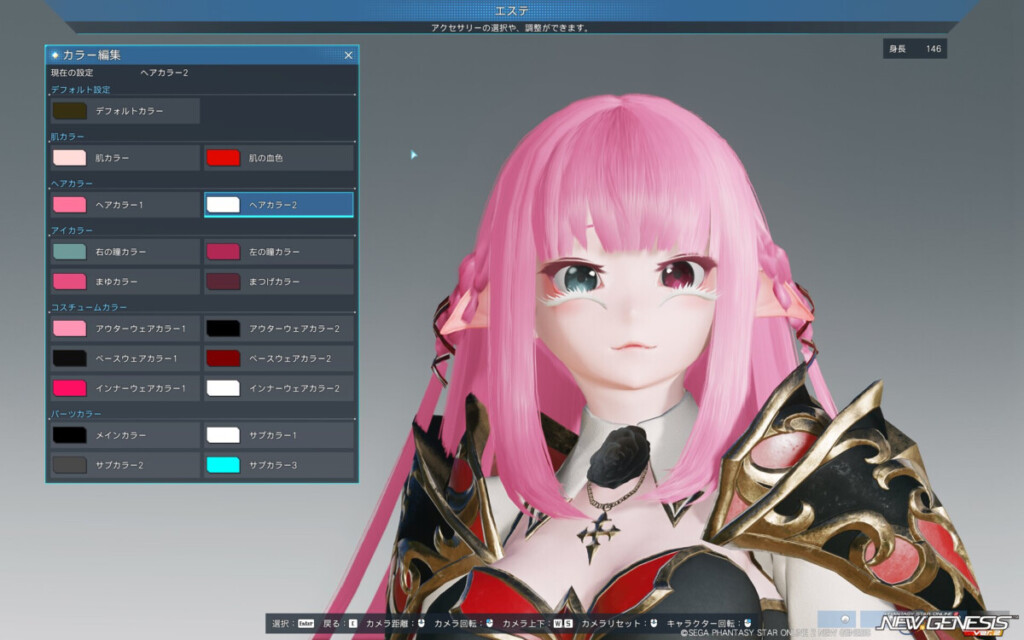The image size is (1024, 640).
Task: Click the skin flush (肌の血色) red chip
Action: click(x=277, y=157)
